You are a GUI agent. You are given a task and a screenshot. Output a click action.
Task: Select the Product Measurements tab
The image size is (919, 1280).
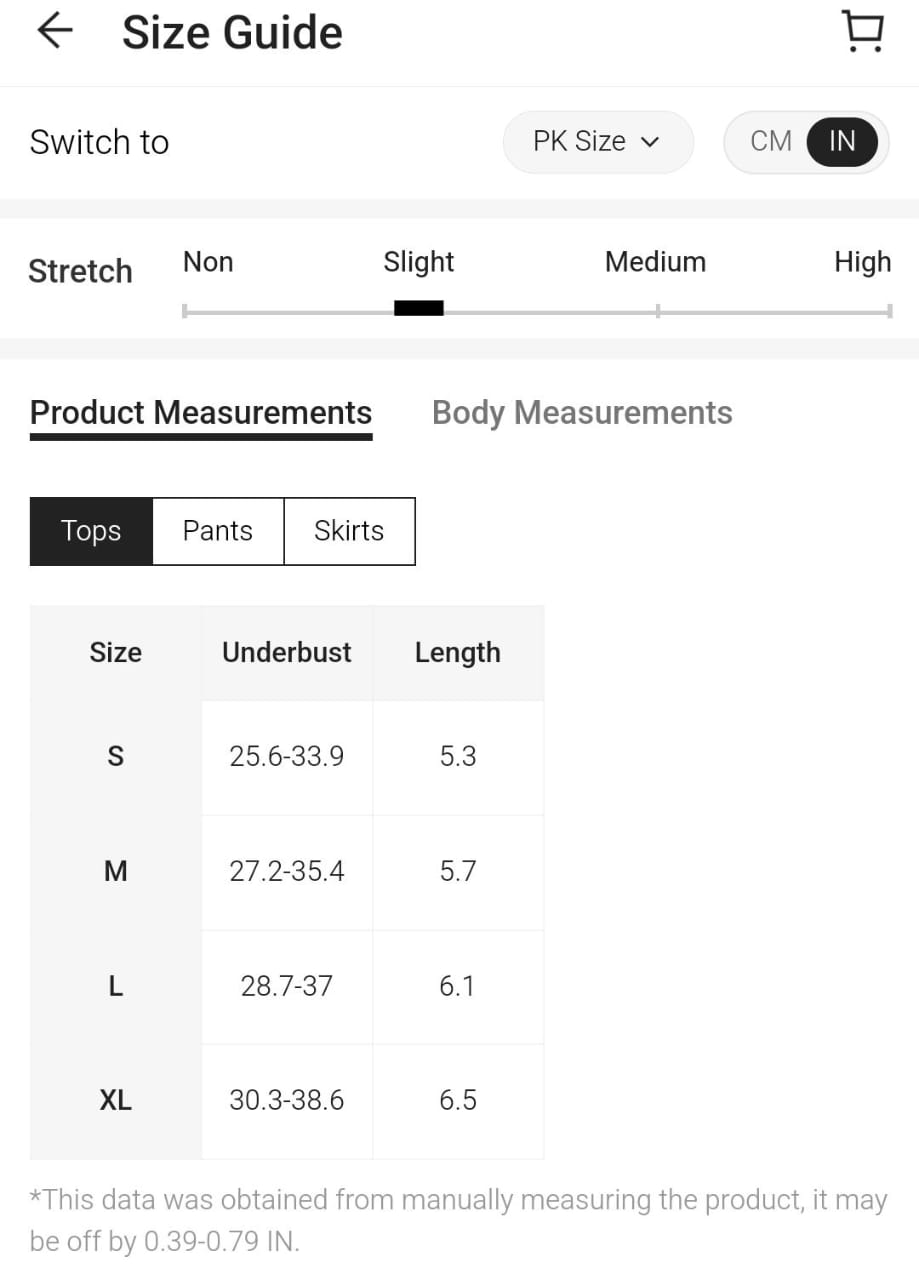(201, 413)
